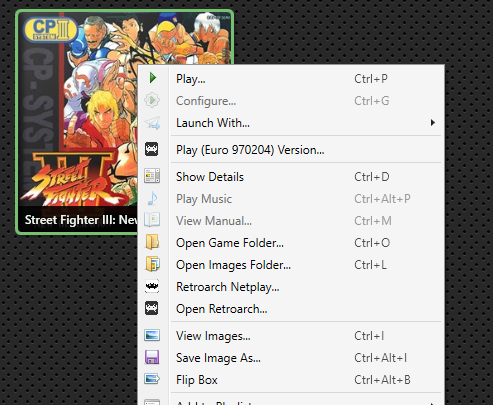
Task: Click the Save Image As floppy icon
Action: pyautogui.click(x=152, y=357)
